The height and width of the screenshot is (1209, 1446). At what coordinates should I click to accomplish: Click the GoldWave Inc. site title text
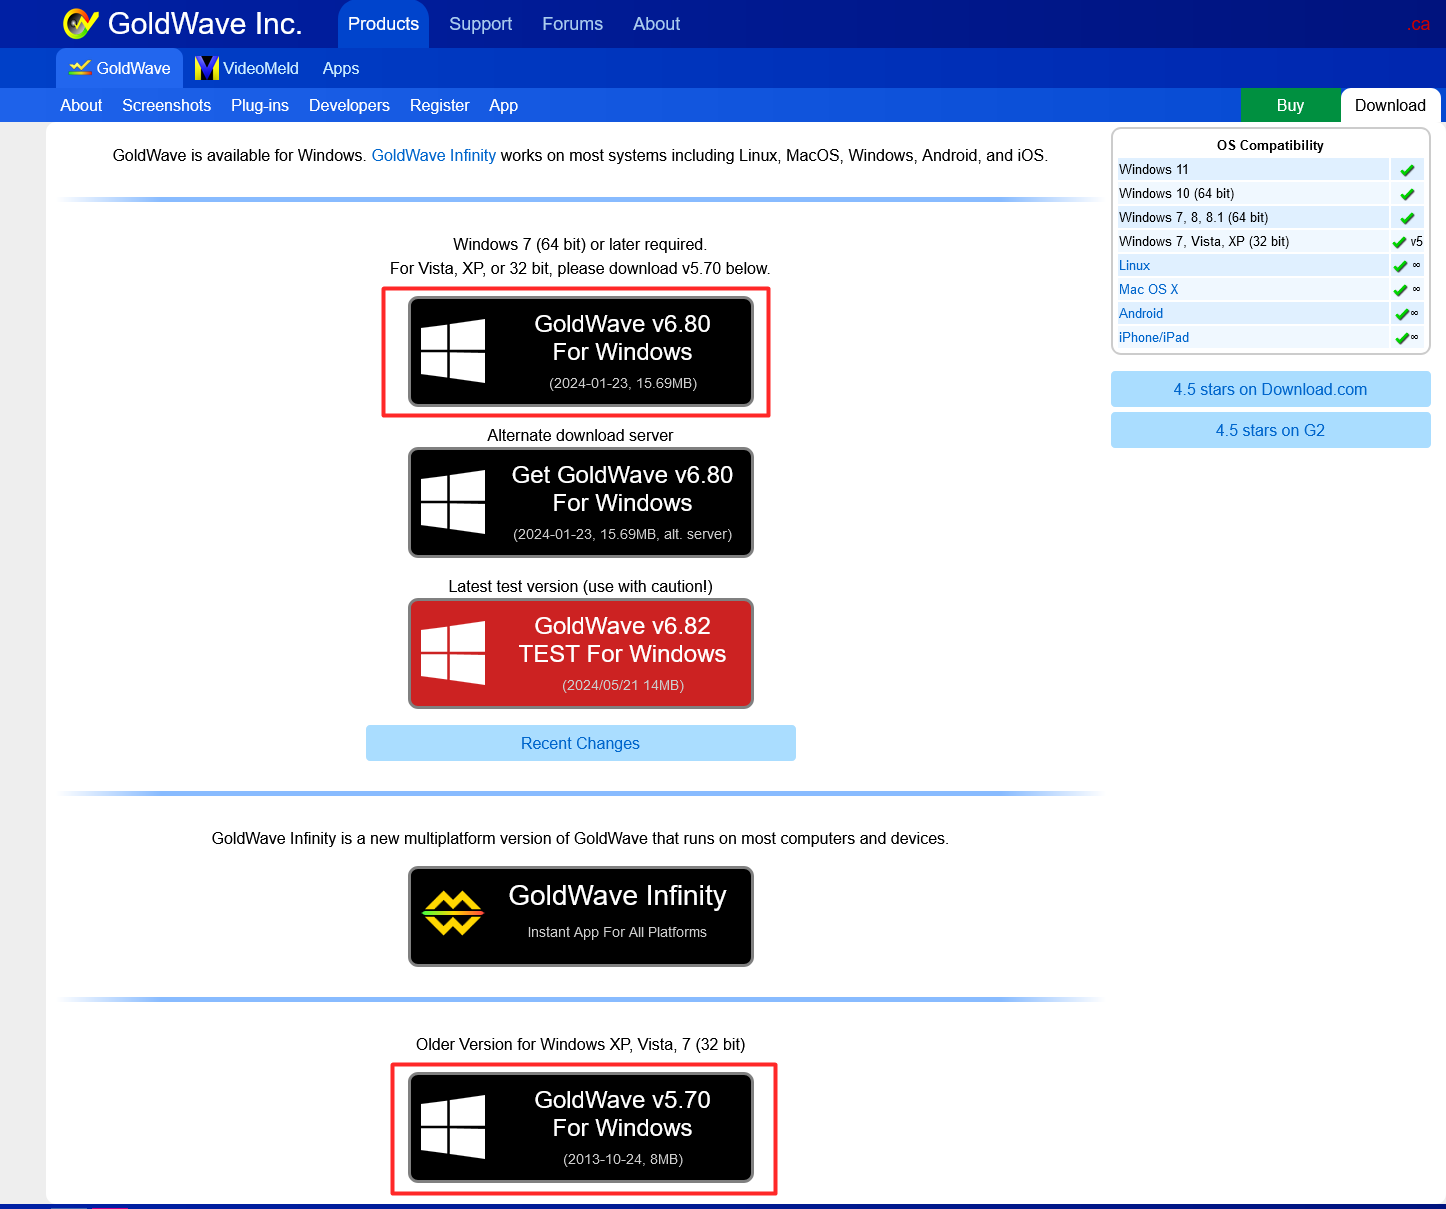(x=205, y=23)
